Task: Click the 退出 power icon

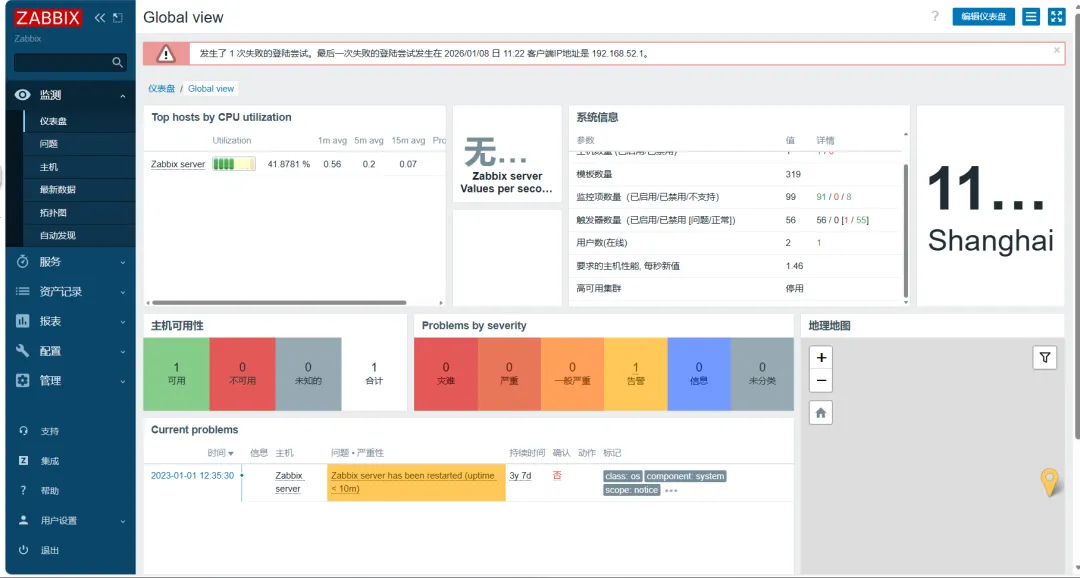Action: 23,550
